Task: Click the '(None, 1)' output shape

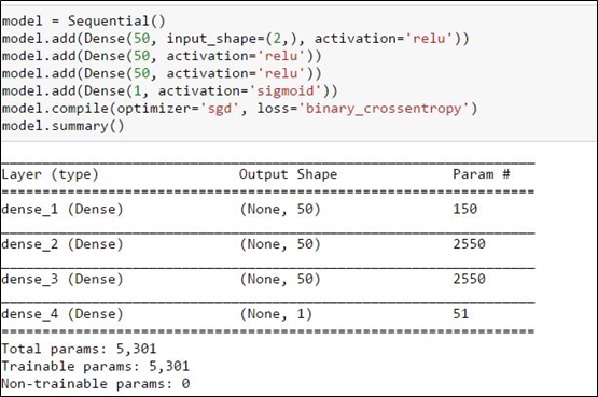Action: click(x=276, y=314)
